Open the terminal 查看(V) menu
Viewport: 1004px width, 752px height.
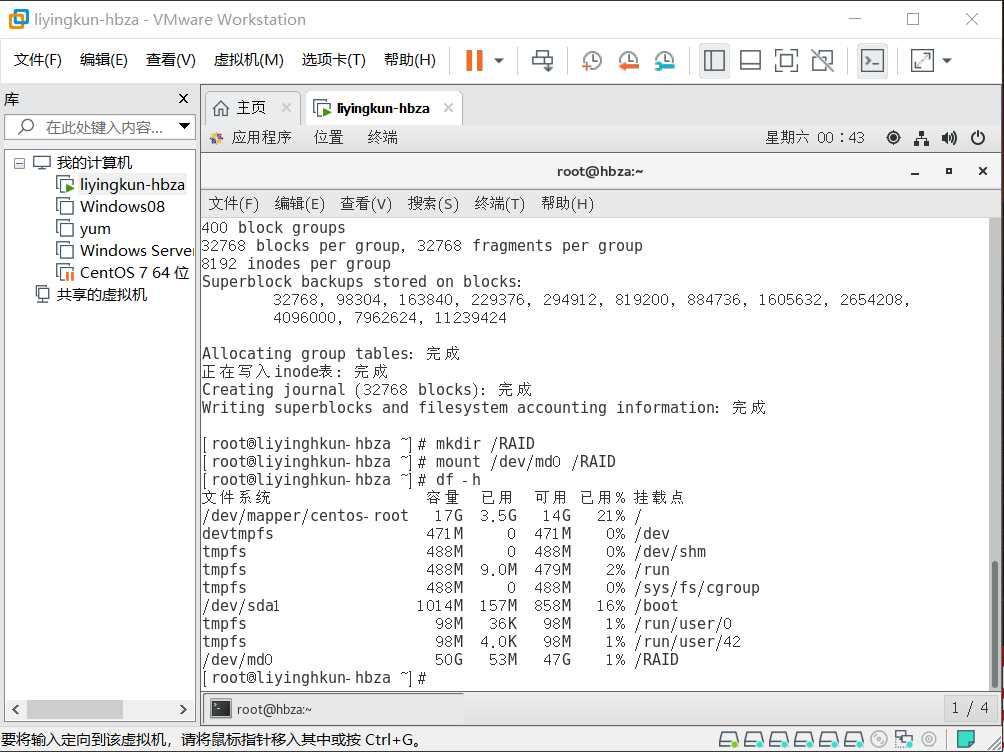(366, 204)
